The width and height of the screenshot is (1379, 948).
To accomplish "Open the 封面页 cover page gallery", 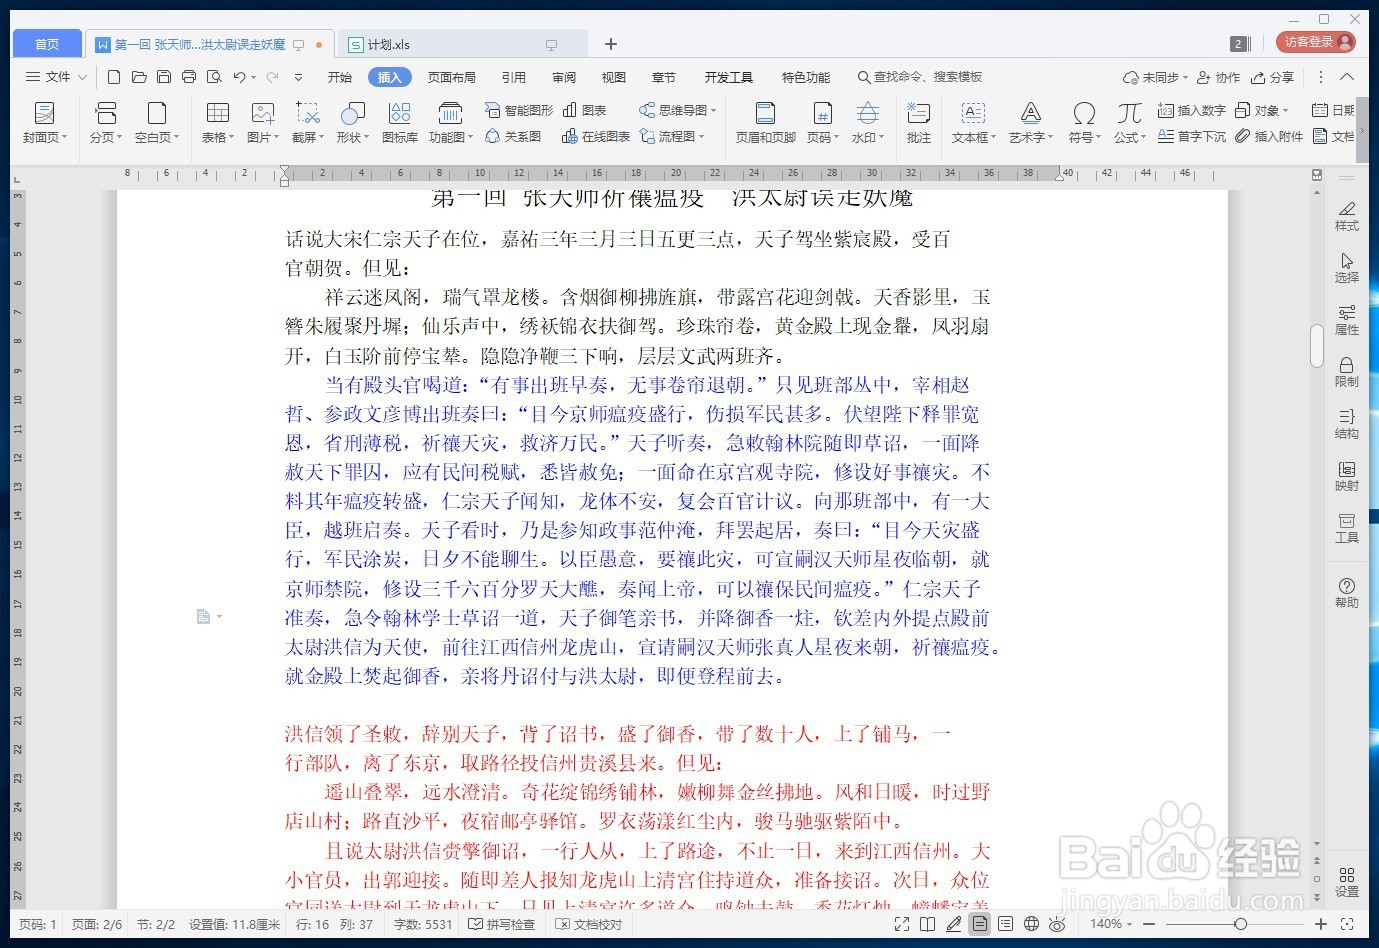I will click(45, 123).
